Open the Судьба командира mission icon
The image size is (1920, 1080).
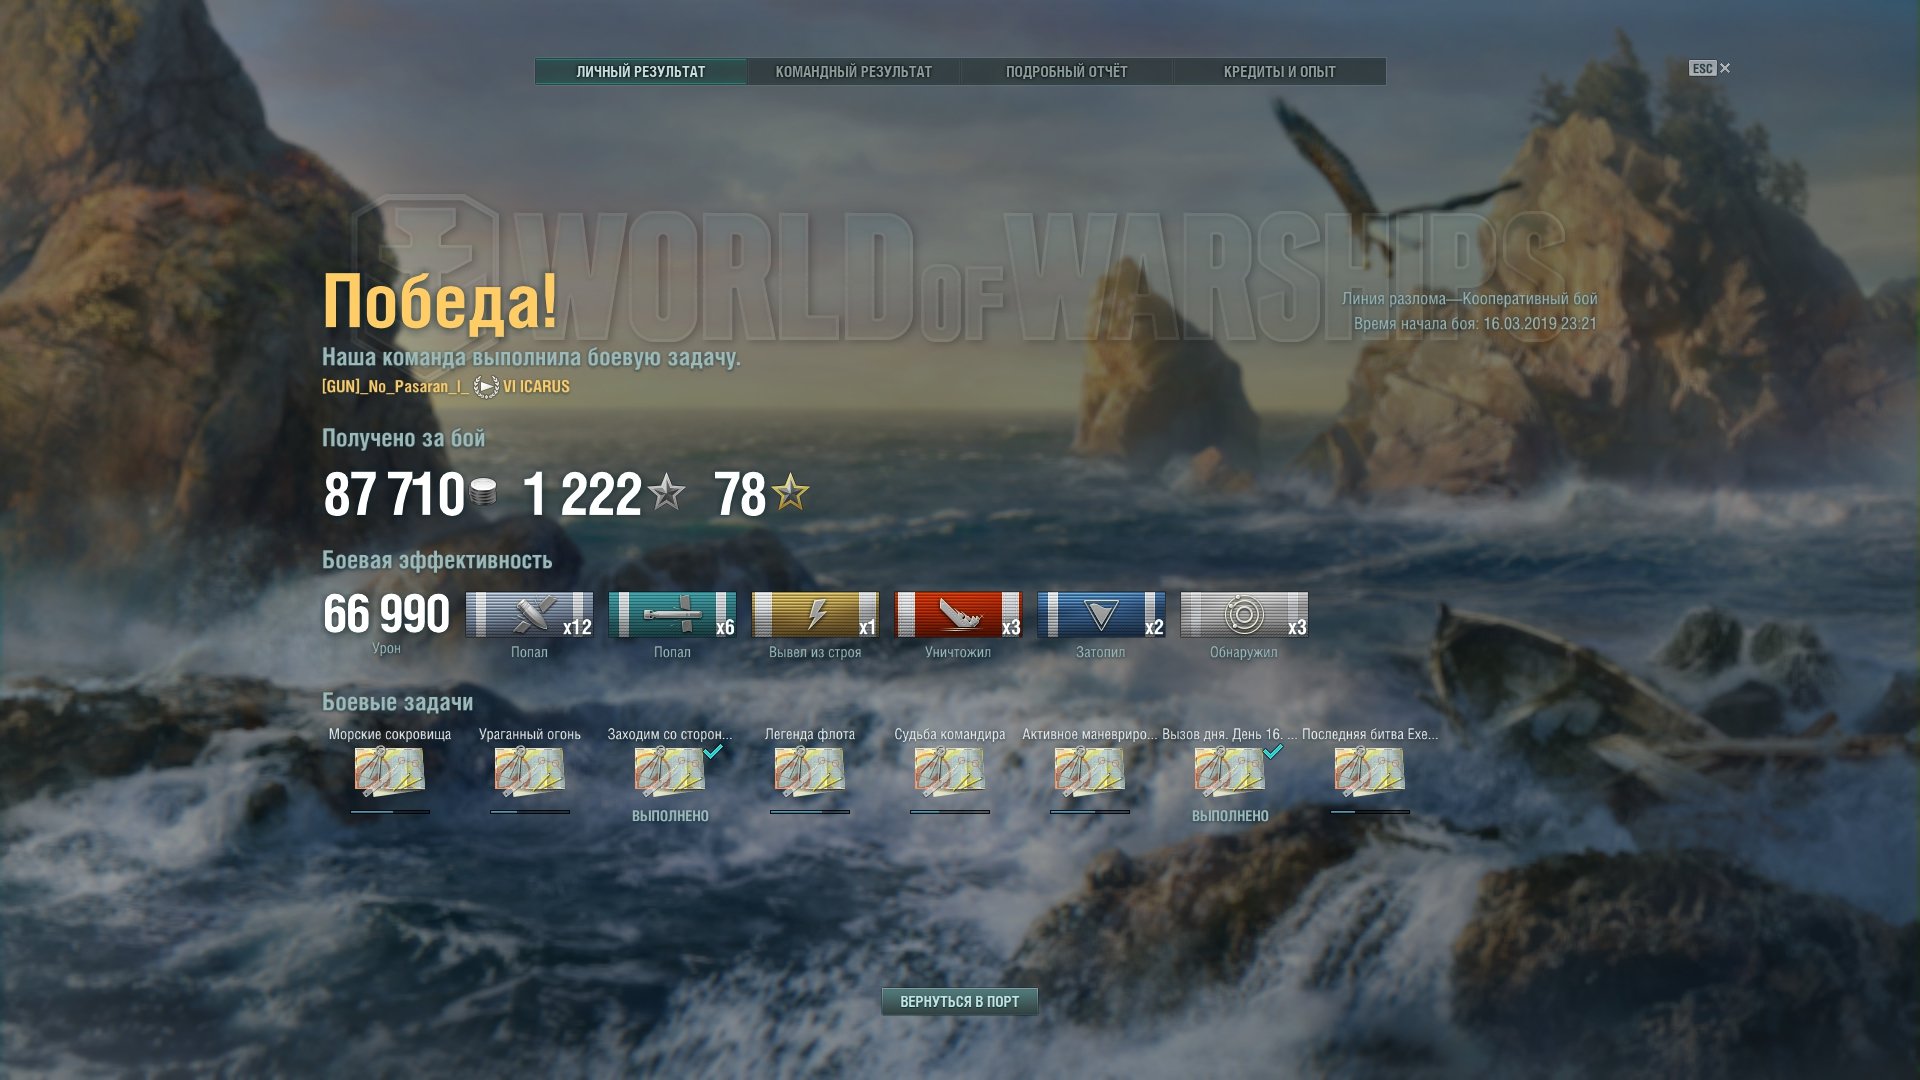949,773
